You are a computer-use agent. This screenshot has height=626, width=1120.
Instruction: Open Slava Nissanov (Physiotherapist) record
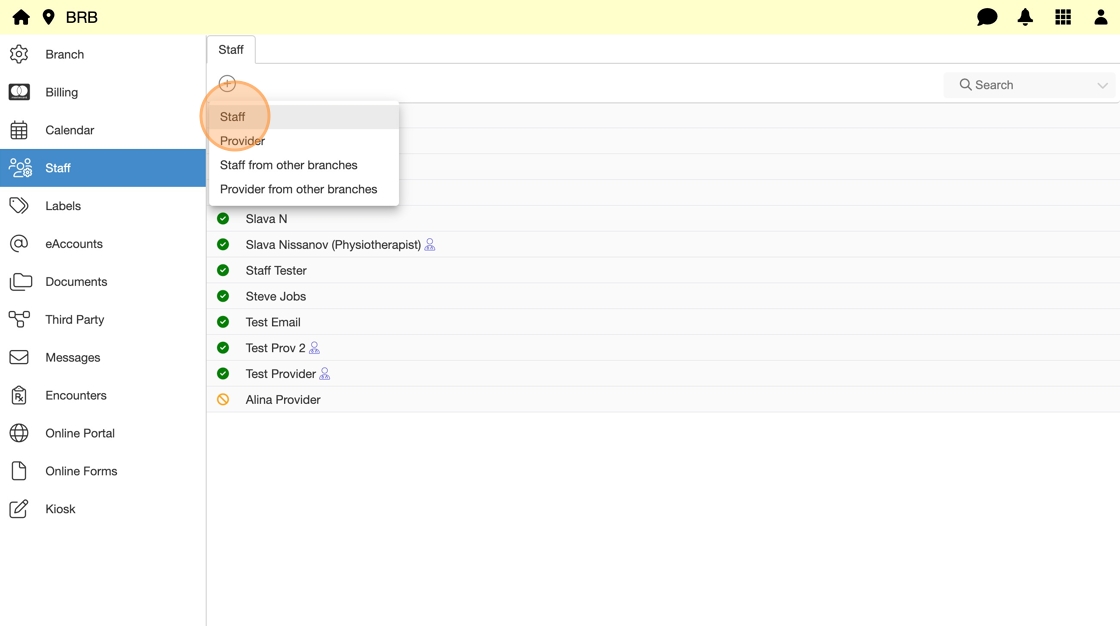click(x=332, y=245)
